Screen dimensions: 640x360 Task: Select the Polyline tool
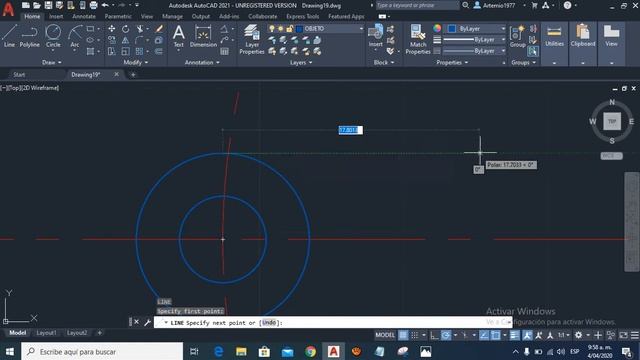[29, 36]
